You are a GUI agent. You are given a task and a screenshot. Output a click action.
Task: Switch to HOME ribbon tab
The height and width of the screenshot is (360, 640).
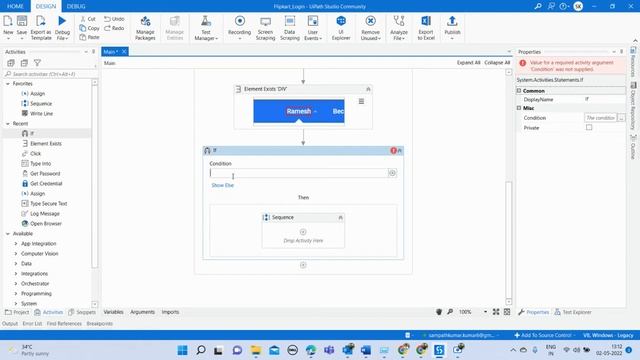click(x=15, y=6)
